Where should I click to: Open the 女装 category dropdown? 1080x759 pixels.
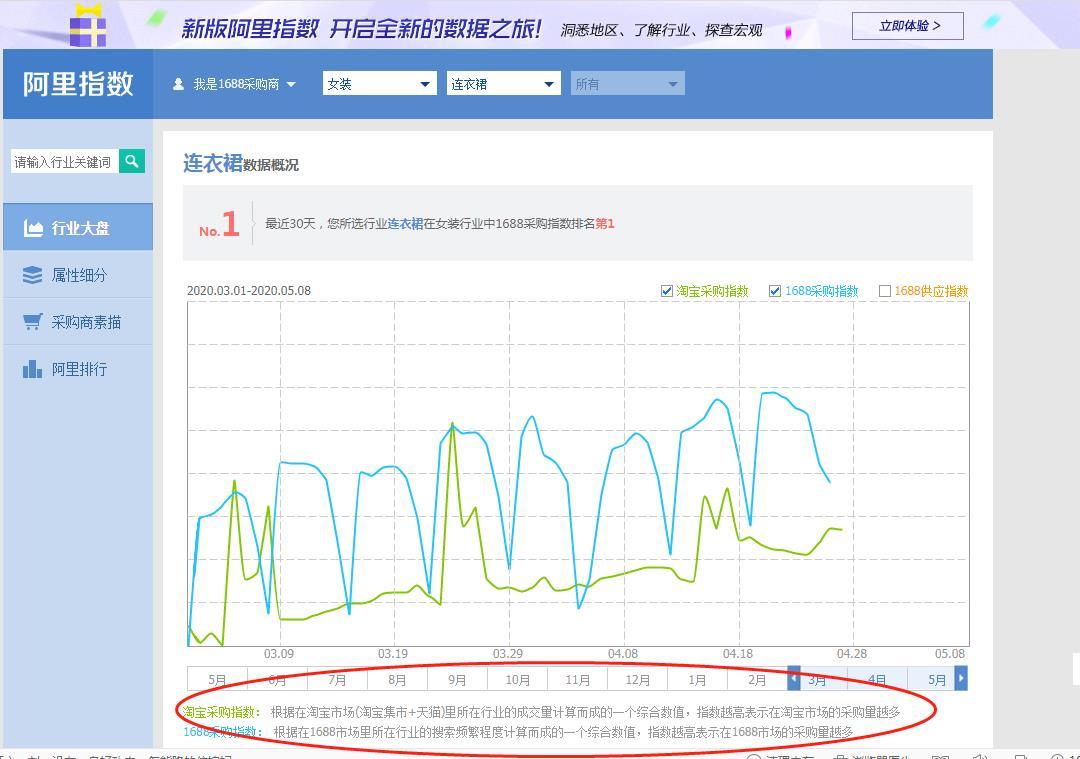coord(380,84)
